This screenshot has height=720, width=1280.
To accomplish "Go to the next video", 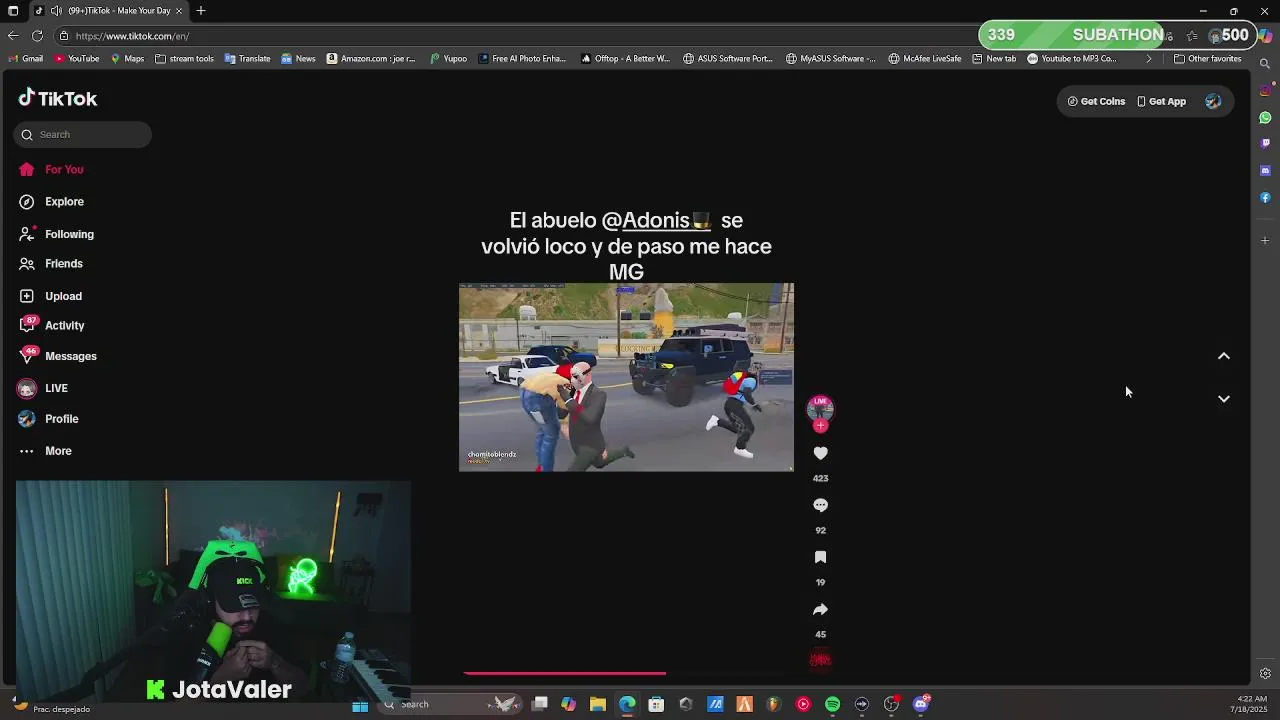I will pos(1223,398).
